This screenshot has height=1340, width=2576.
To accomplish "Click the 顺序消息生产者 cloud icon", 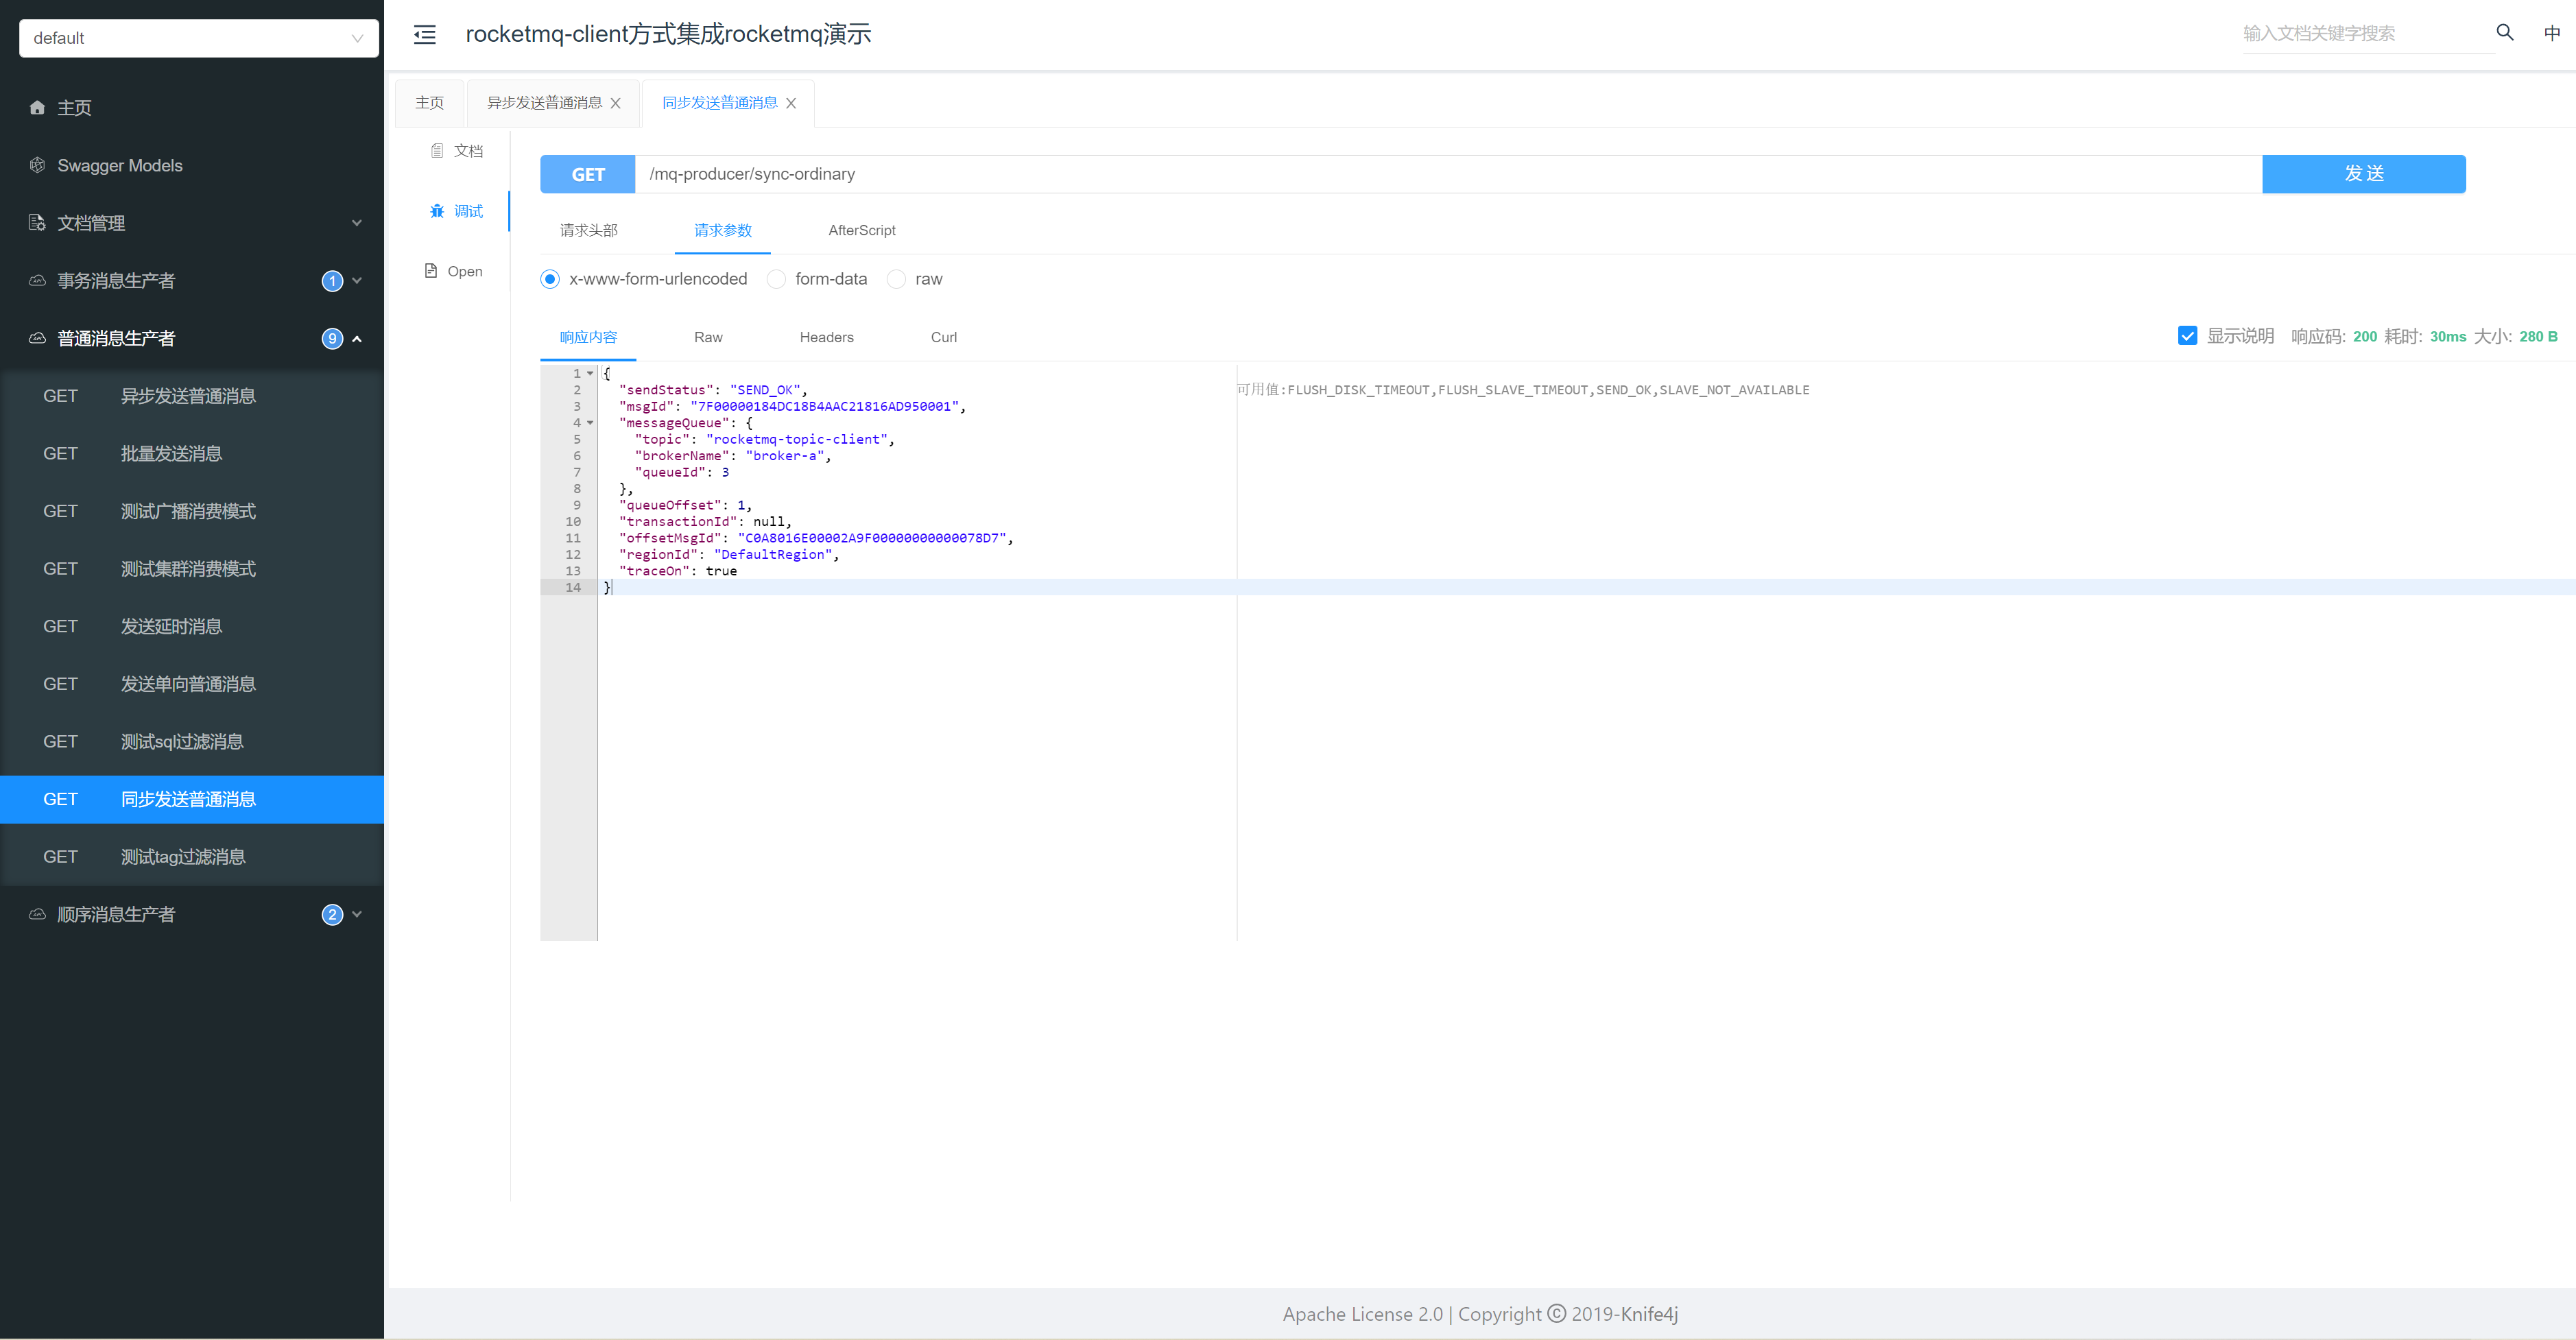I will (37, 914).
